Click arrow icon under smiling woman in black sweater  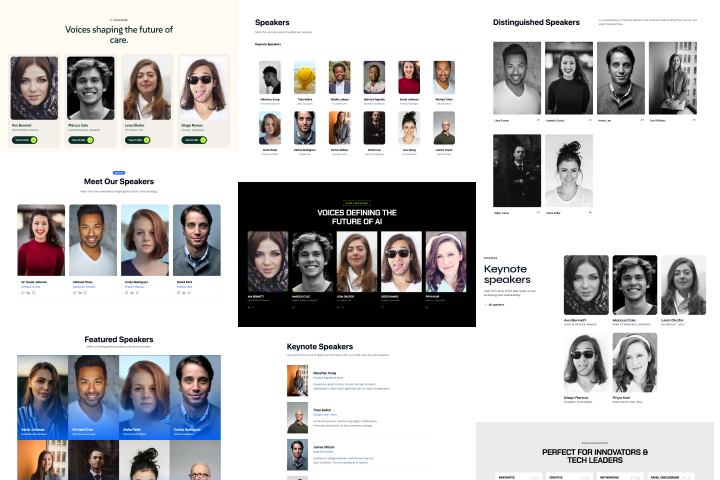590,120
